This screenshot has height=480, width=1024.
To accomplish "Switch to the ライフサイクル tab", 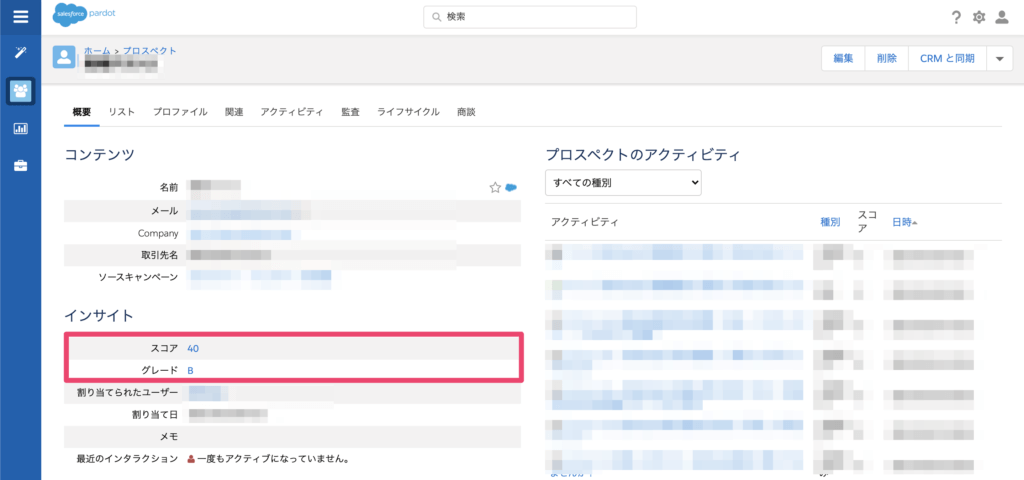I will [408, 112].
